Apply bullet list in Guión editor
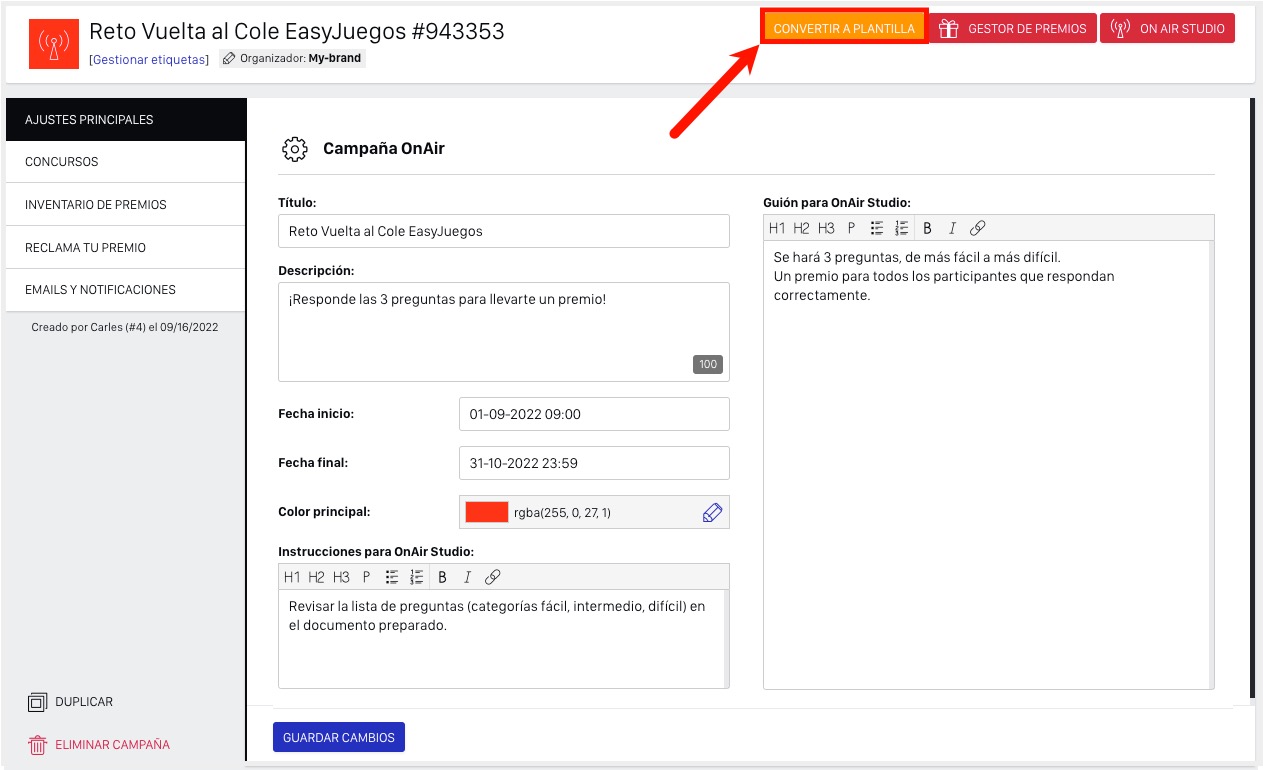This screenshot has width=1263, height=770. pyautogui.click(x=877, y=228)
